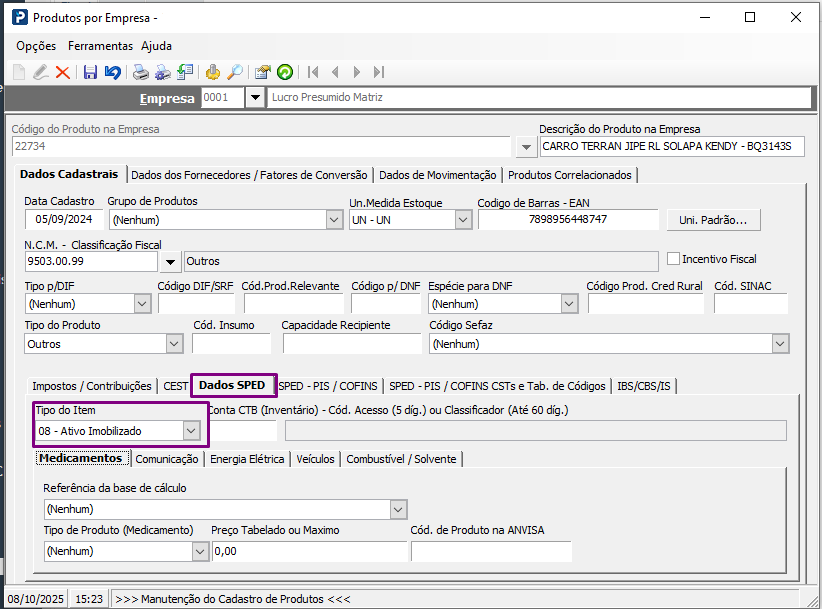
Task: Click the Codigo de Barras EAN field
Action: [568, 220]
